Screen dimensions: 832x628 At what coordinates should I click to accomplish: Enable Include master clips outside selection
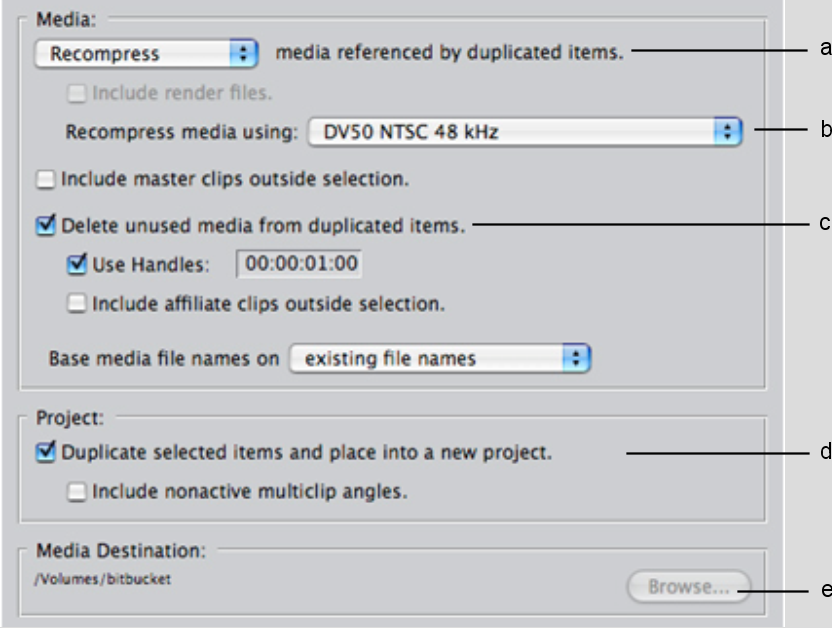46,181
